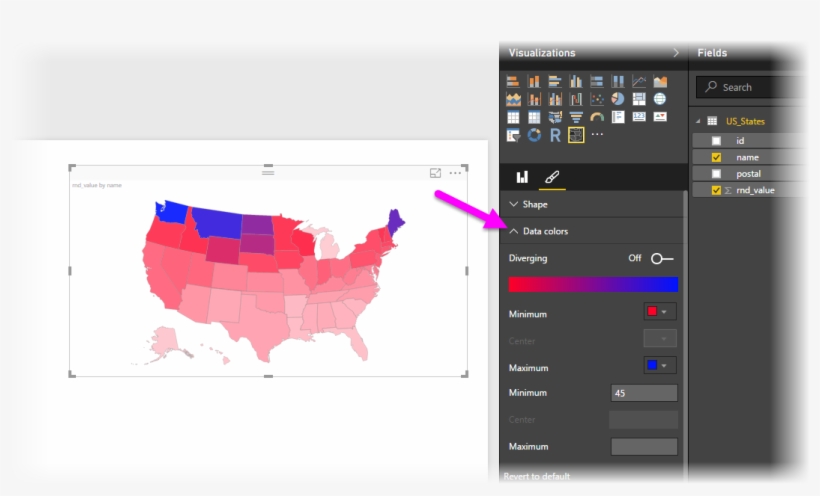Open the Minimum color dropdown
820x496 pixels.
(659, 312)
